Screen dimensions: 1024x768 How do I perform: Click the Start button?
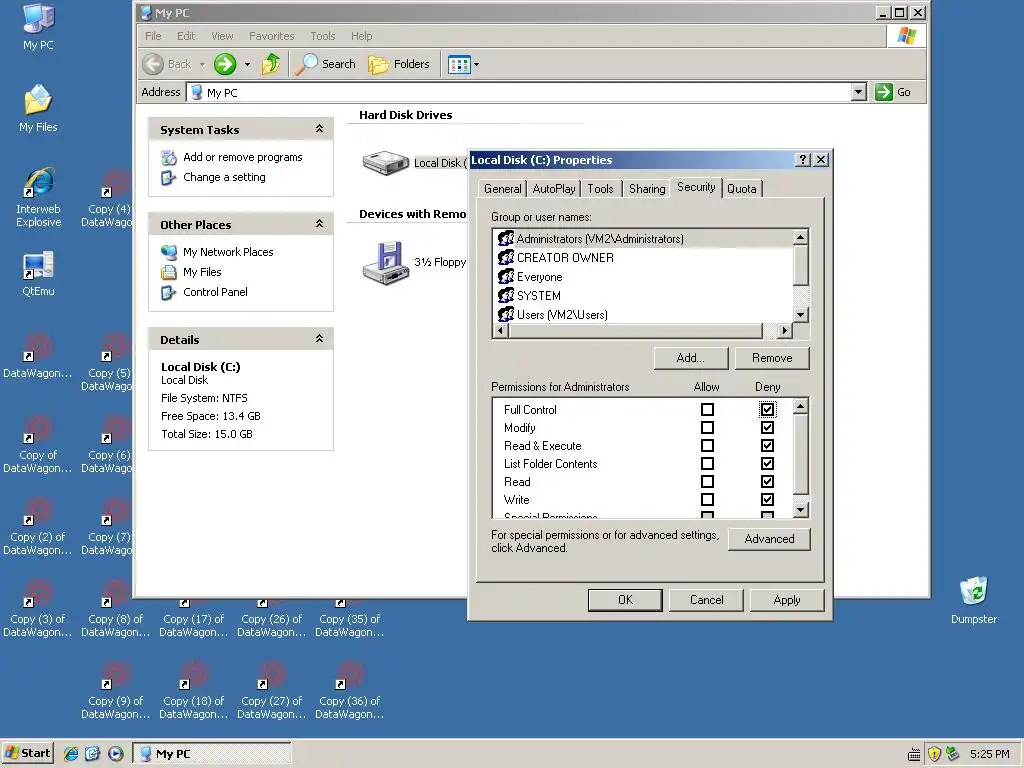[x=27, y=753]
